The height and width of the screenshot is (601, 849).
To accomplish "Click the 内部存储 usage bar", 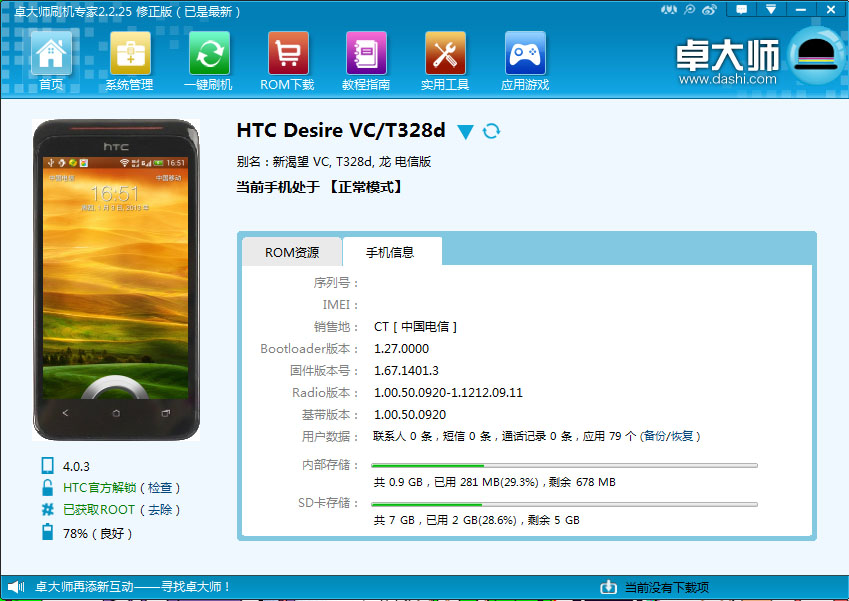I will pos(564,466).
